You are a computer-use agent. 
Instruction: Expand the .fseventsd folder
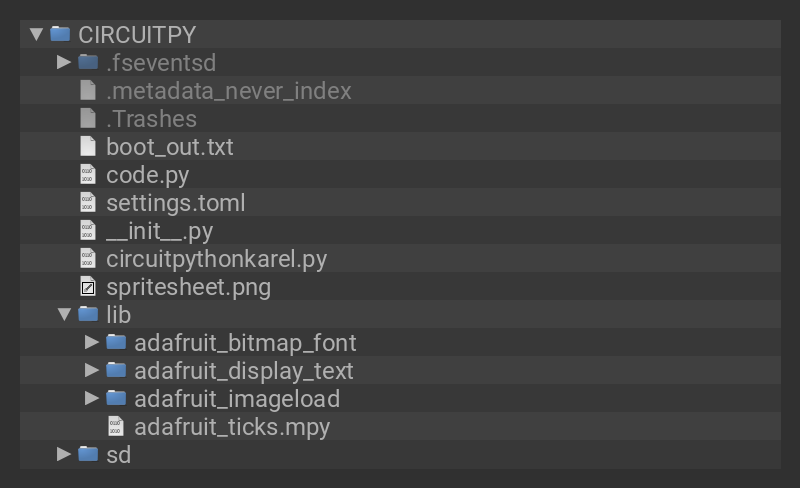[64, 62]
